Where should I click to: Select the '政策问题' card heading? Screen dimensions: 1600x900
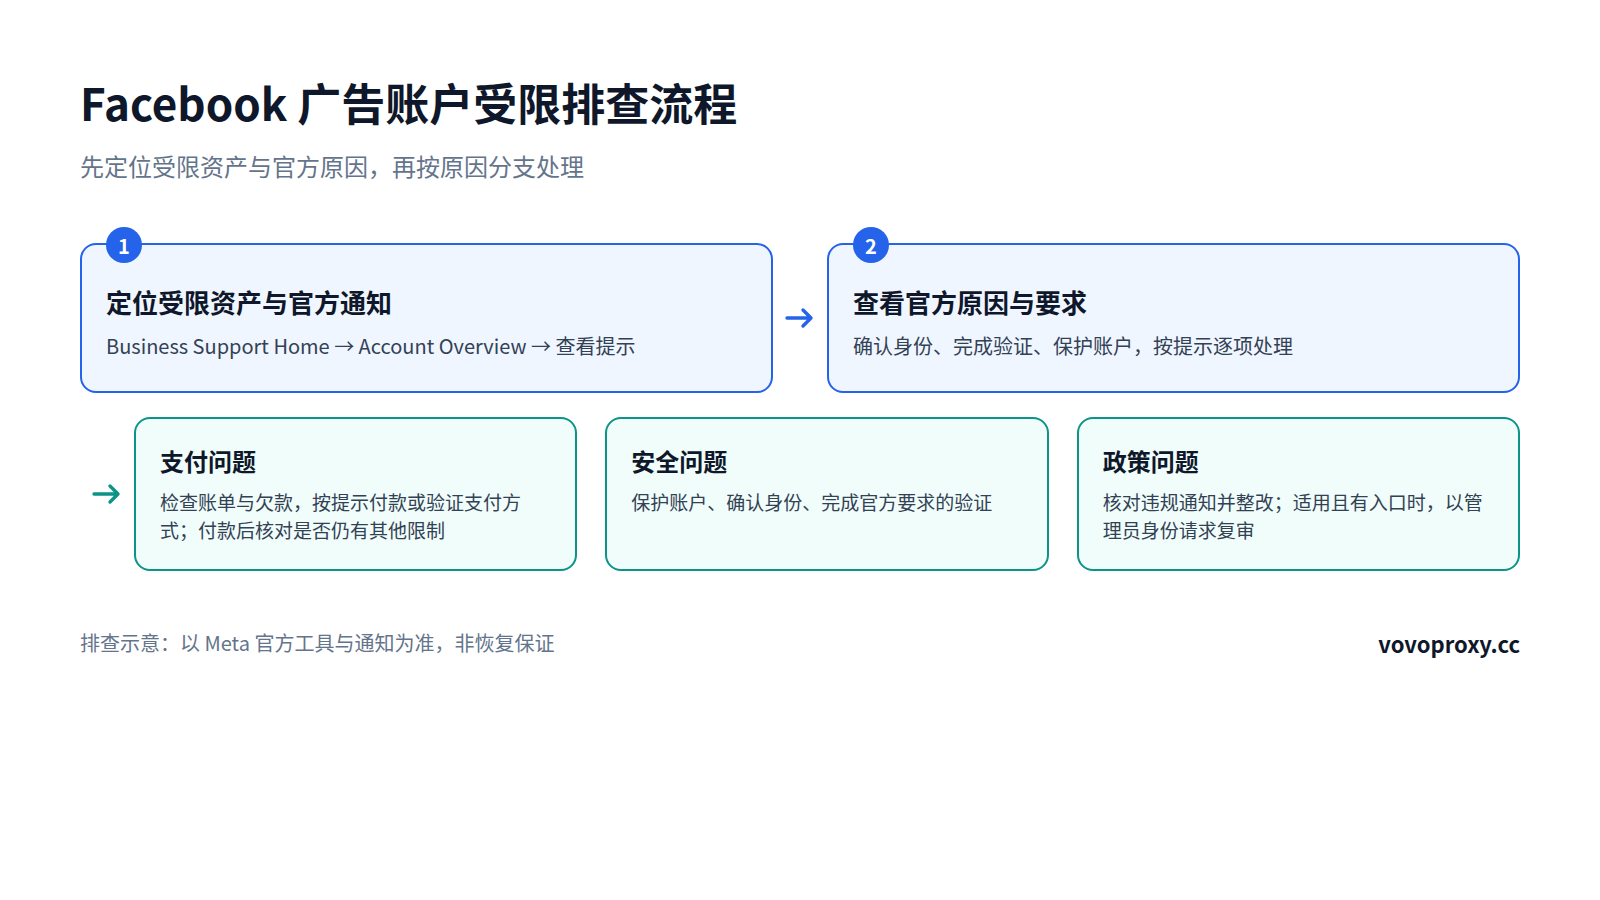[1150, 463]
